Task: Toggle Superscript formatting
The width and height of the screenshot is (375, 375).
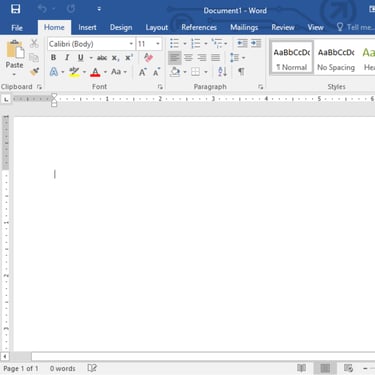Action: pyautogui.click(x=129, y=58)
